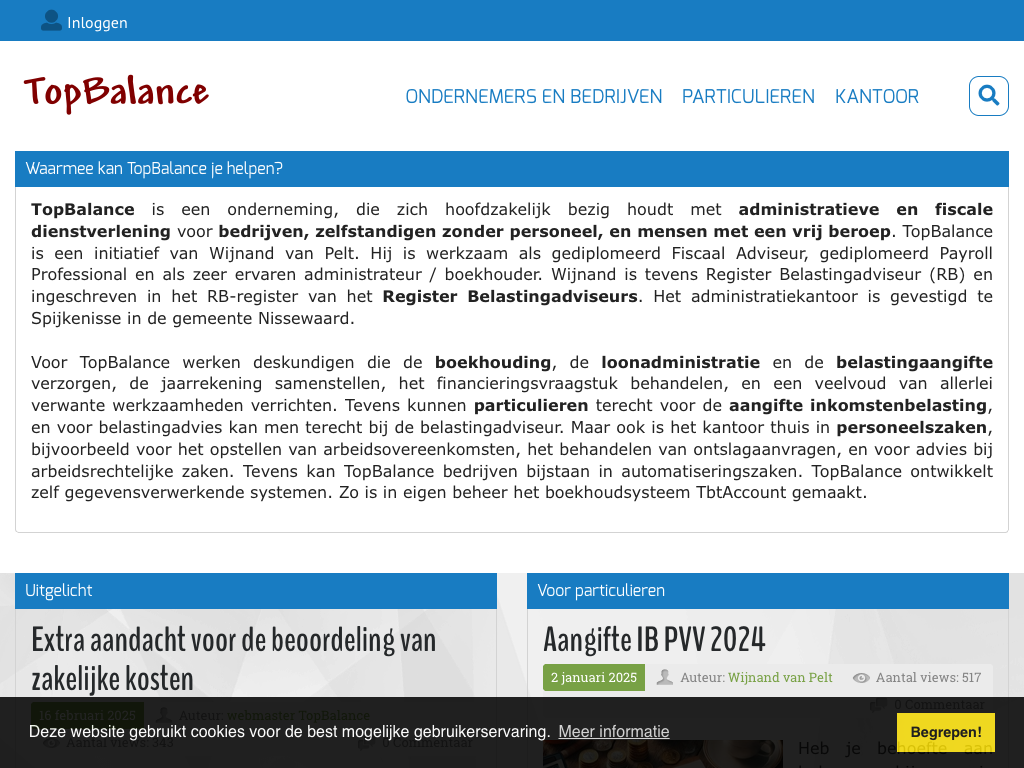Screen dimensions: 1024x768
Task: Click the Uitgelicht panel header
Action: [x=256, y=591]
